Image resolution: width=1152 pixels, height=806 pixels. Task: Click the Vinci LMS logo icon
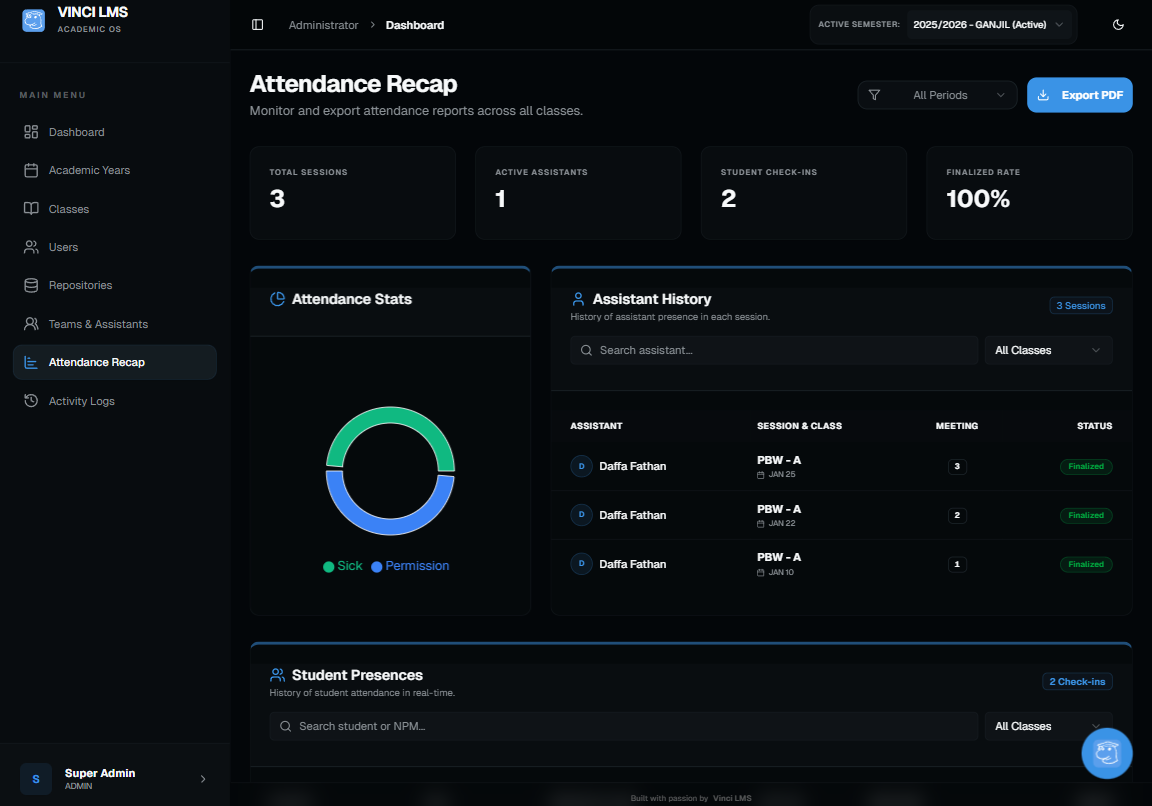(x=33, y=20)
